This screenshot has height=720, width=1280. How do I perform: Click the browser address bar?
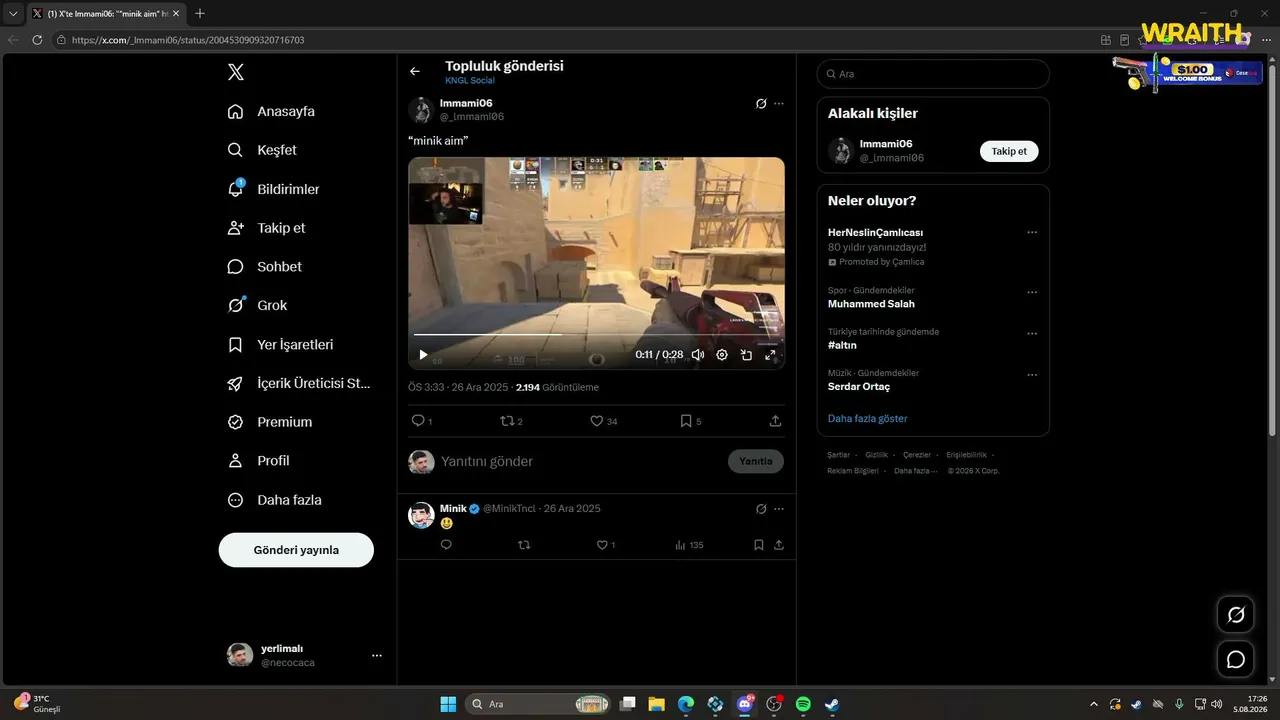click(570, 40)
